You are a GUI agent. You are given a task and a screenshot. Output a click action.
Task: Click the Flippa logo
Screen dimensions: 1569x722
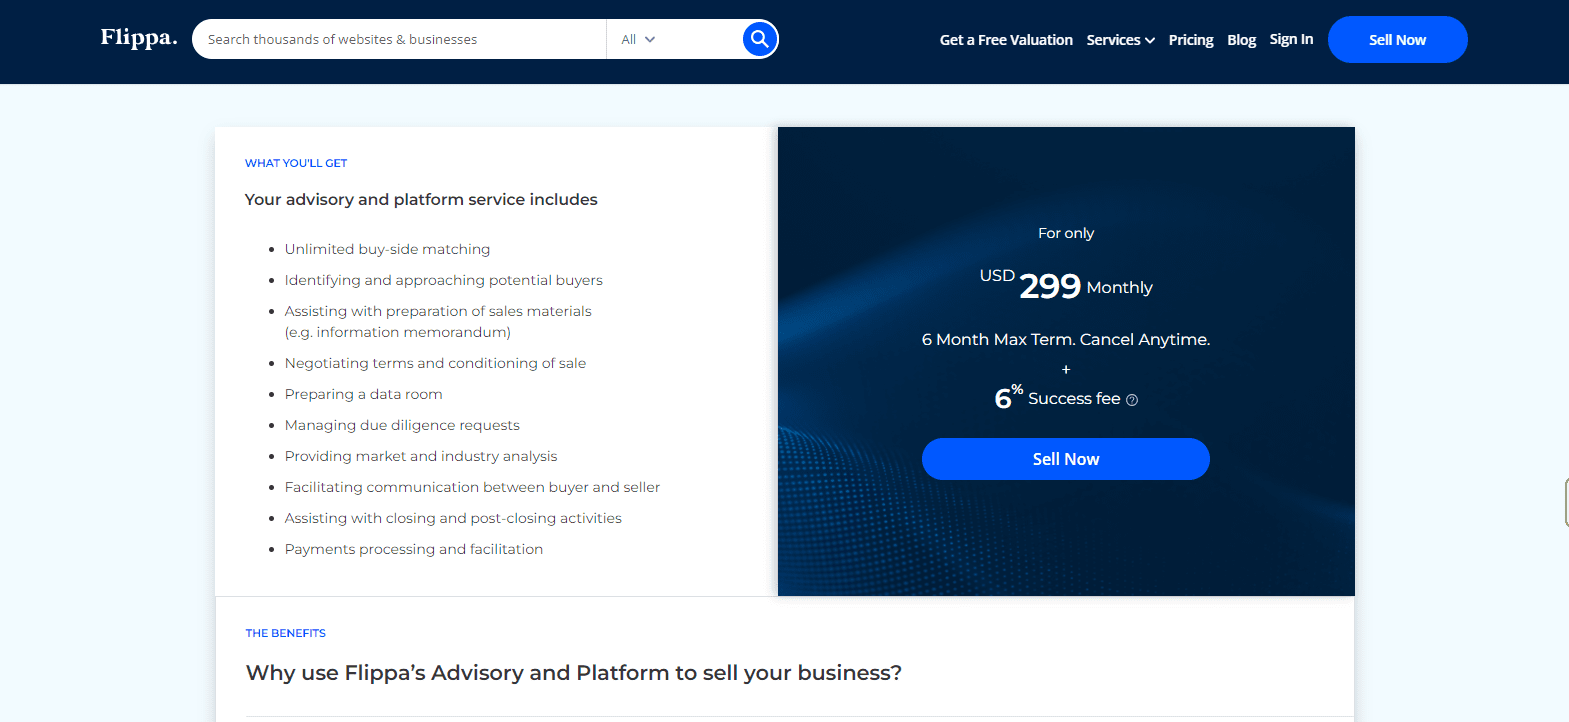coord(139,38)
